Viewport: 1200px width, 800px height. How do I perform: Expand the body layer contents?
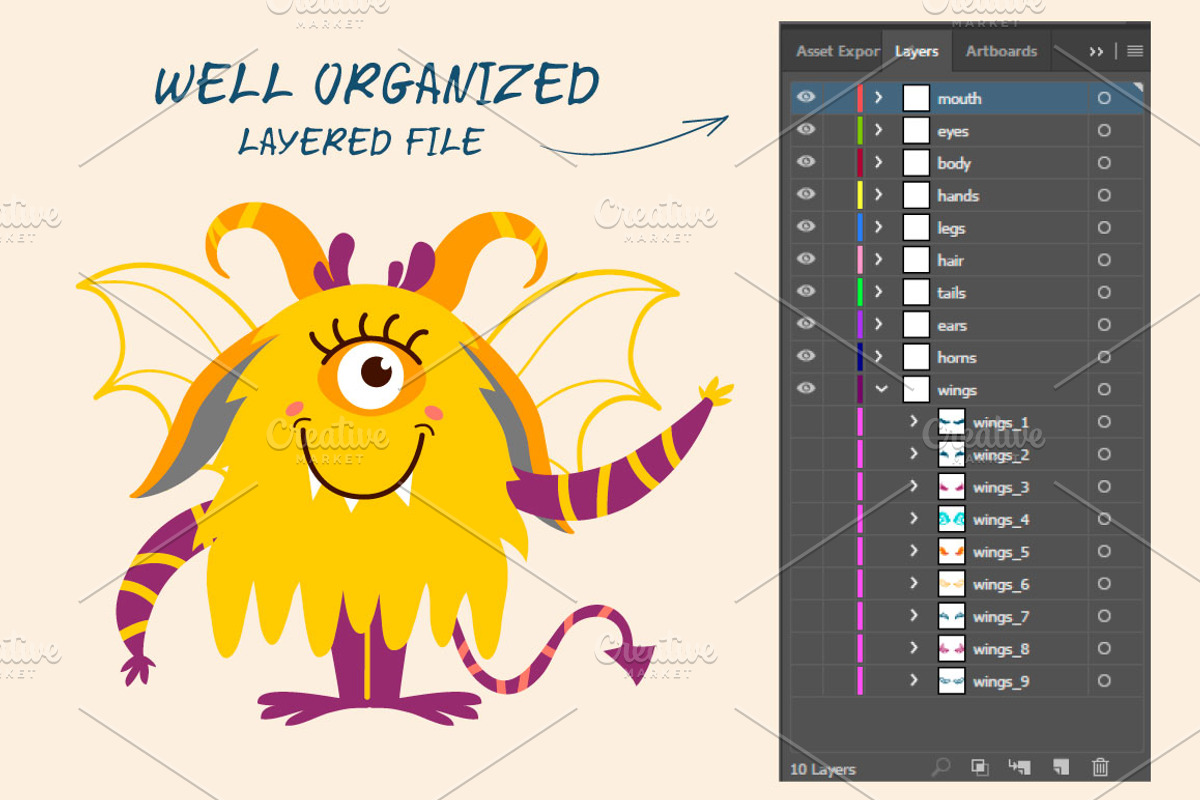[x=879, y=163]
